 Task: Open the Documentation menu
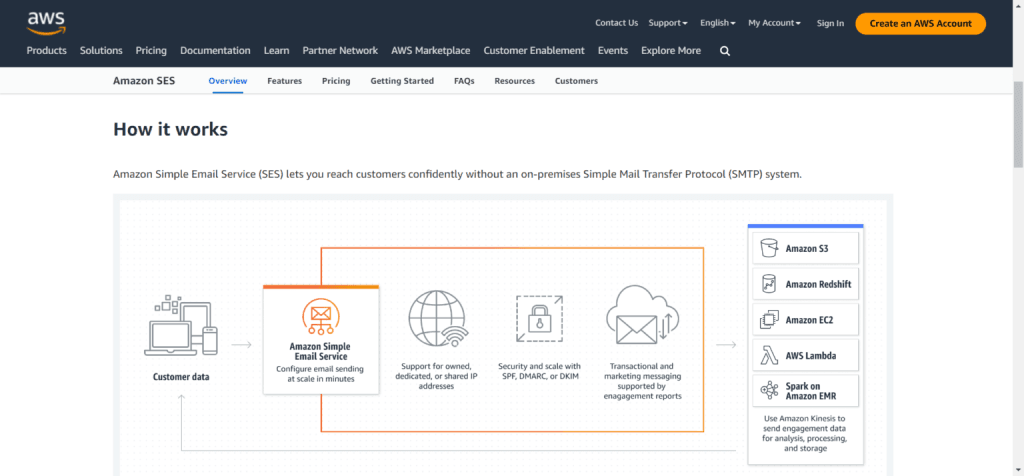(215, 50)
